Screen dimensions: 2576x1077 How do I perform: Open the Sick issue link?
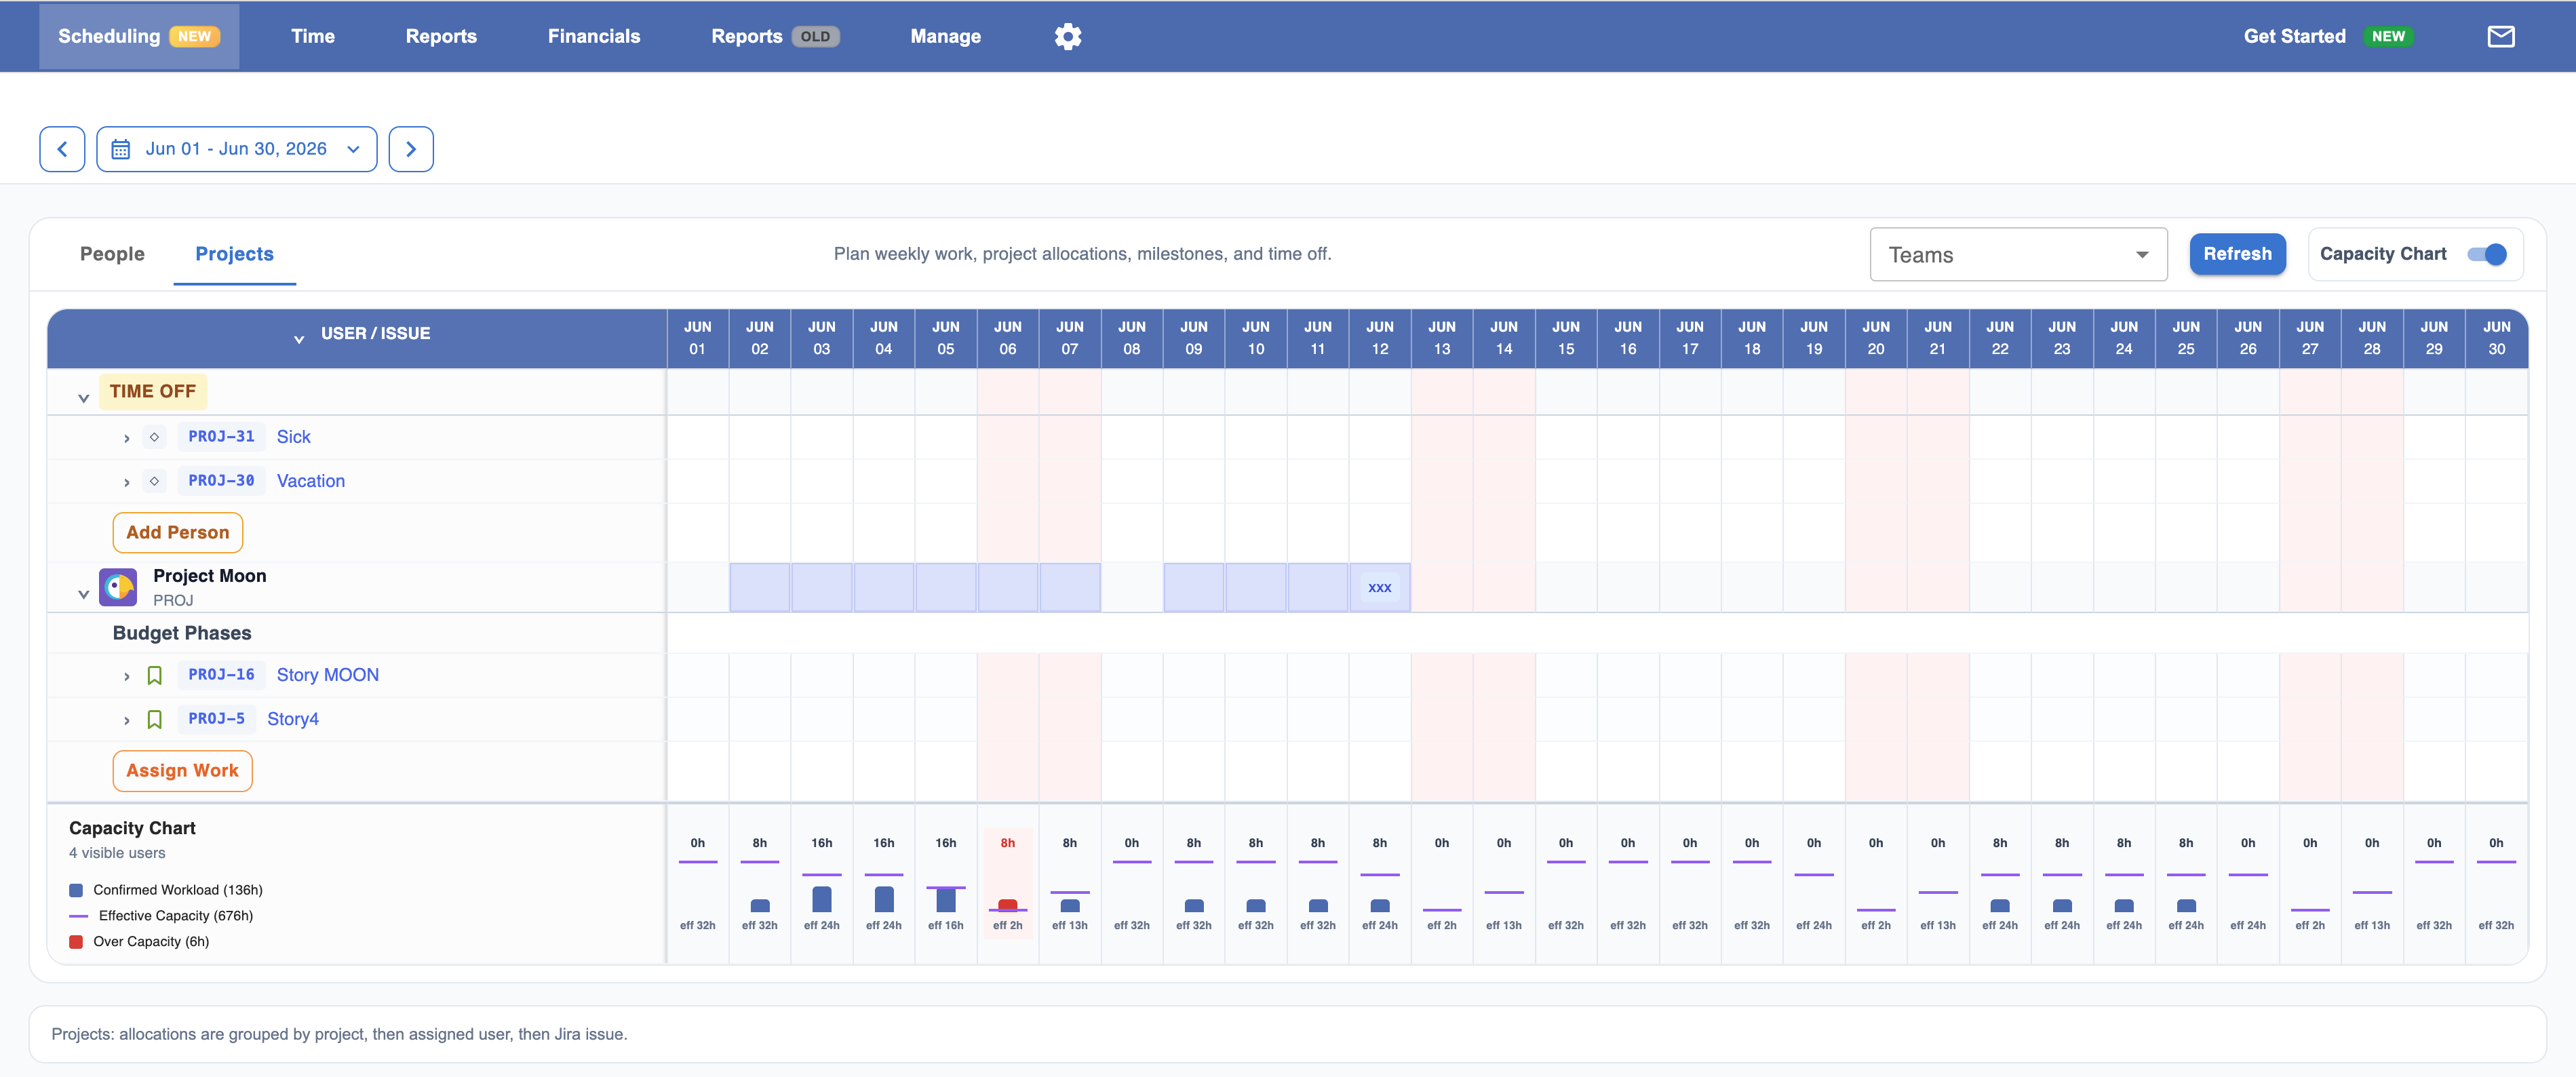pyautogui.click(x=293, y=437)
